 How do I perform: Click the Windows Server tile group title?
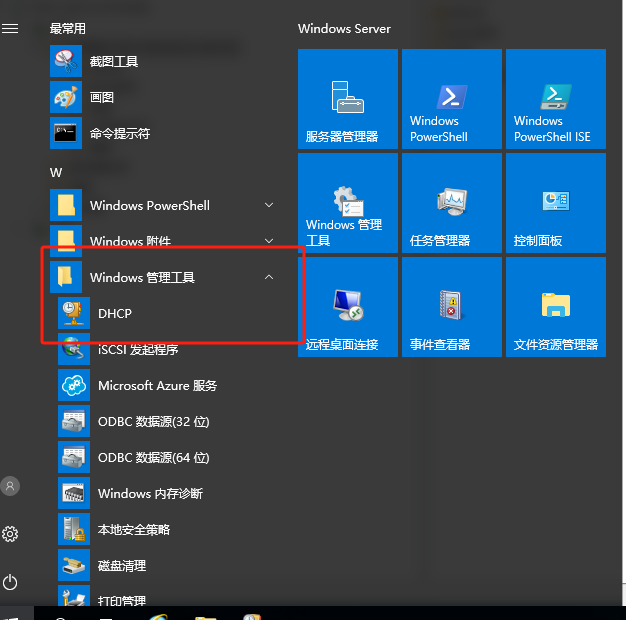tap(344, 29)
